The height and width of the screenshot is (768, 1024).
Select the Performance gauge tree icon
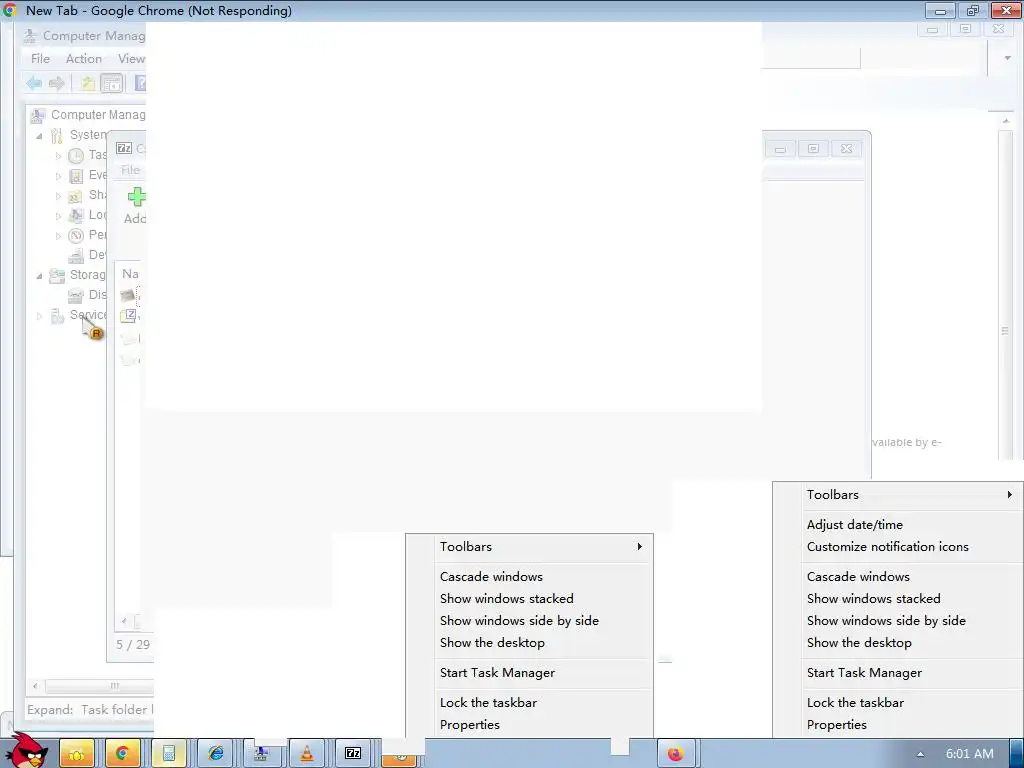[x=76, y=235]
